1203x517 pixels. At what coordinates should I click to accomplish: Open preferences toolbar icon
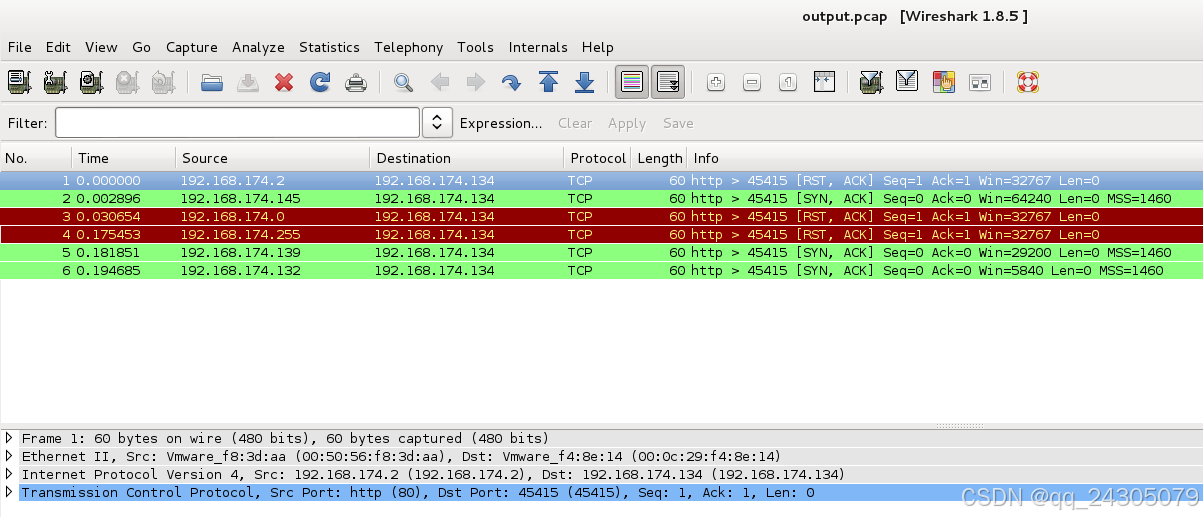pos(979,82)
